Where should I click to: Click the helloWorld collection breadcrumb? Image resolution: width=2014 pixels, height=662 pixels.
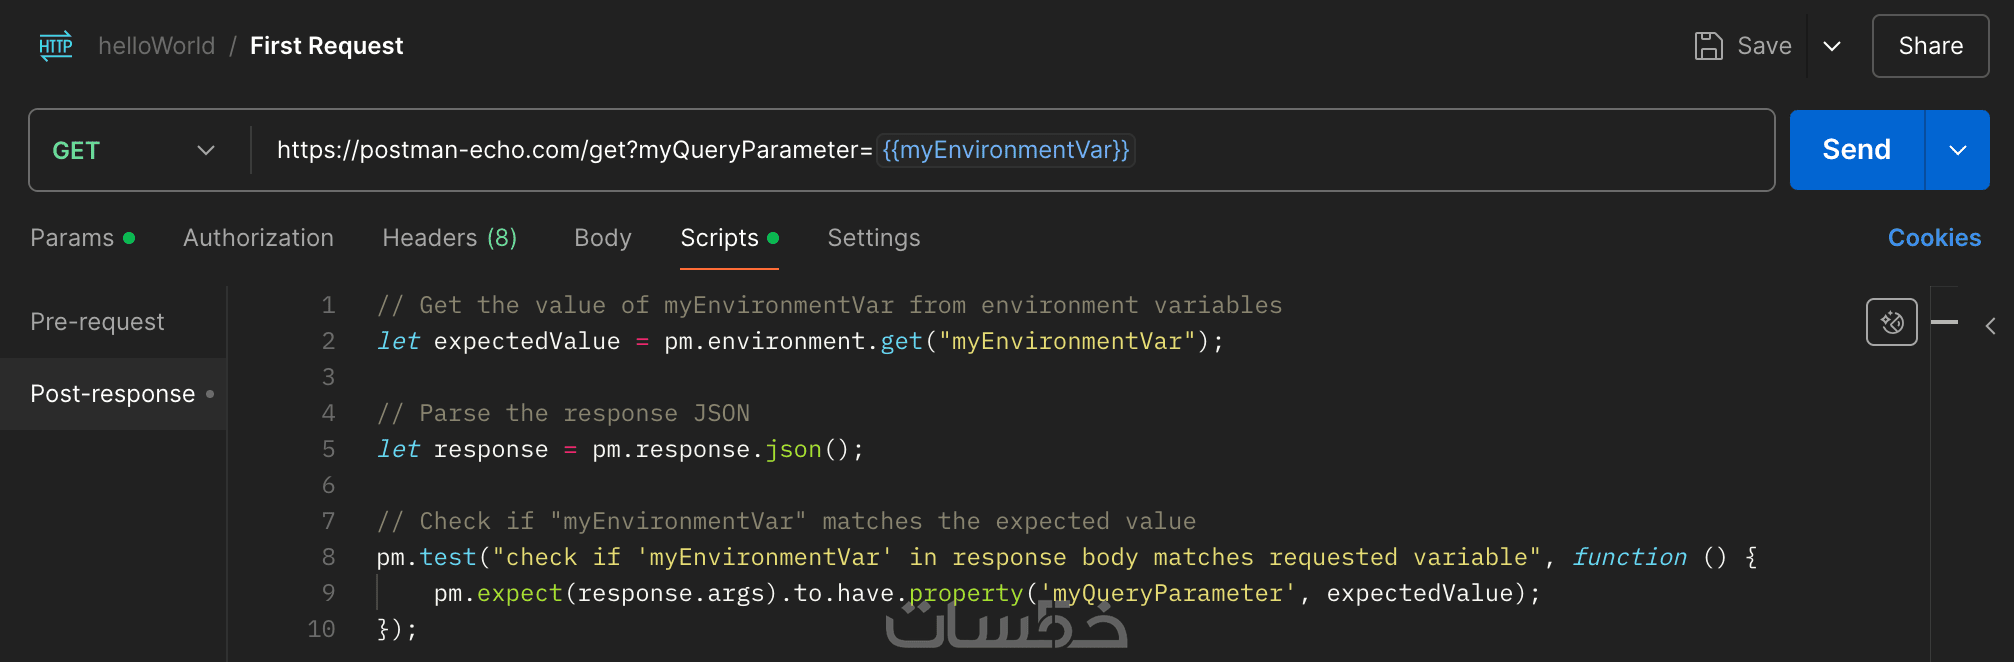click(x=156, y=46)
